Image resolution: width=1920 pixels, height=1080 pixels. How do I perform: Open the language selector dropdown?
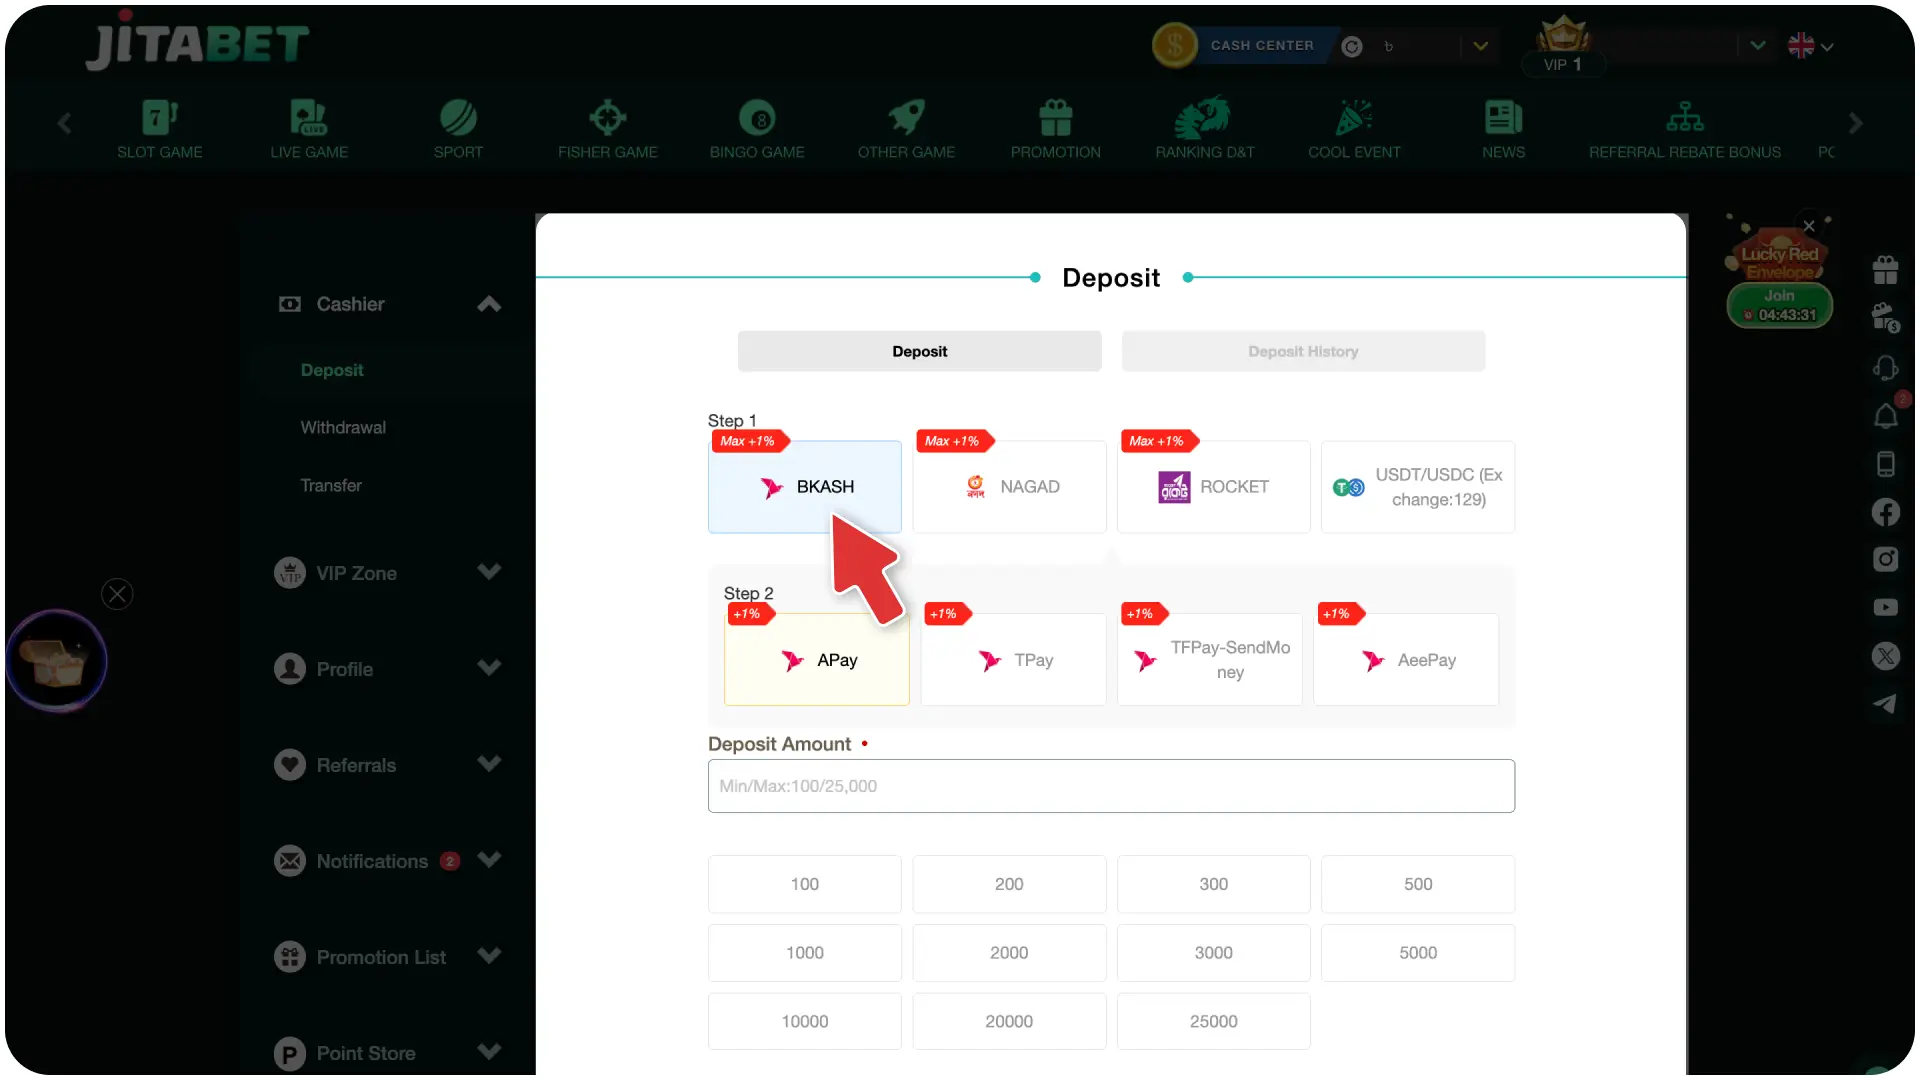click(x=1810, y=46)
